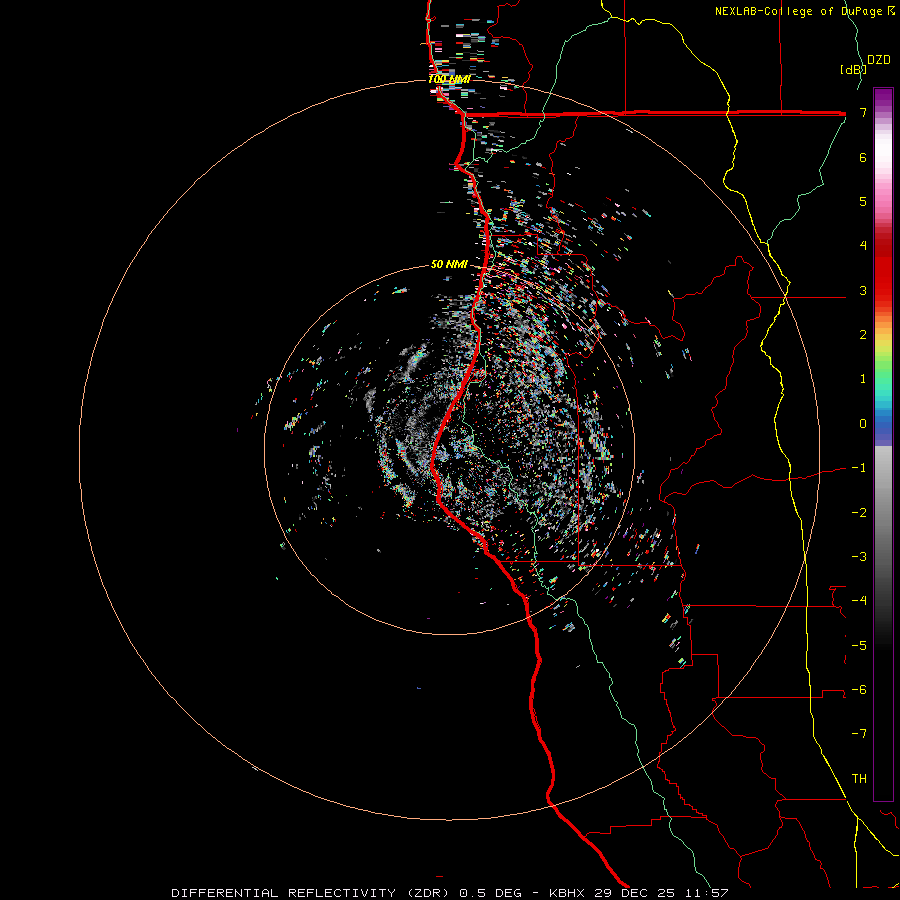This screenshot has height=900, width=900.
Task: Click the -2 value on the color scale
Action: [x=859, y=513]
